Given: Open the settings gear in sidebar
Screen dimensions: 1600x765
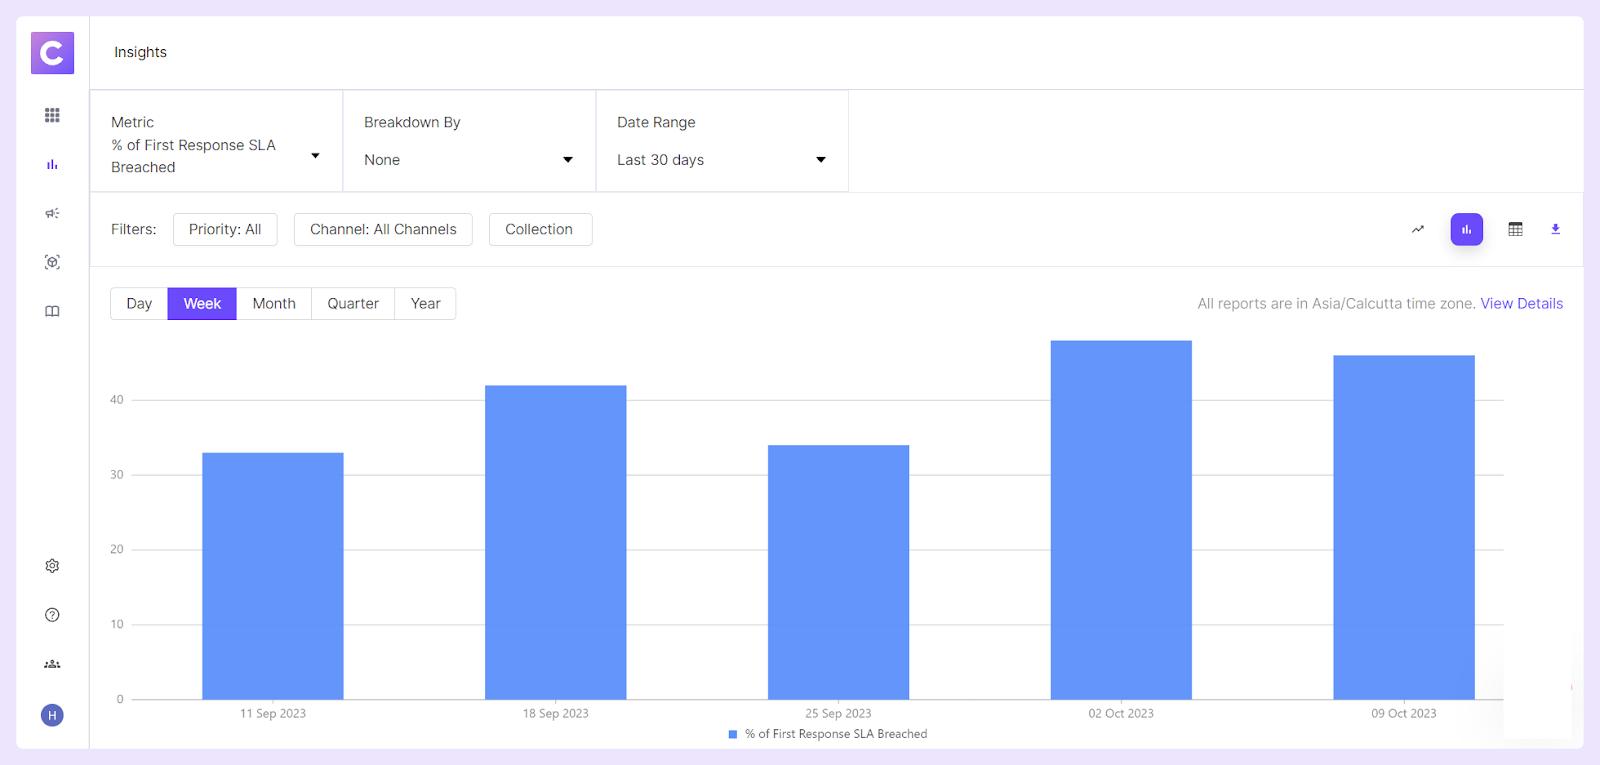Looking at the screenshot, I should pyautogui.click(x=52, y=566).
